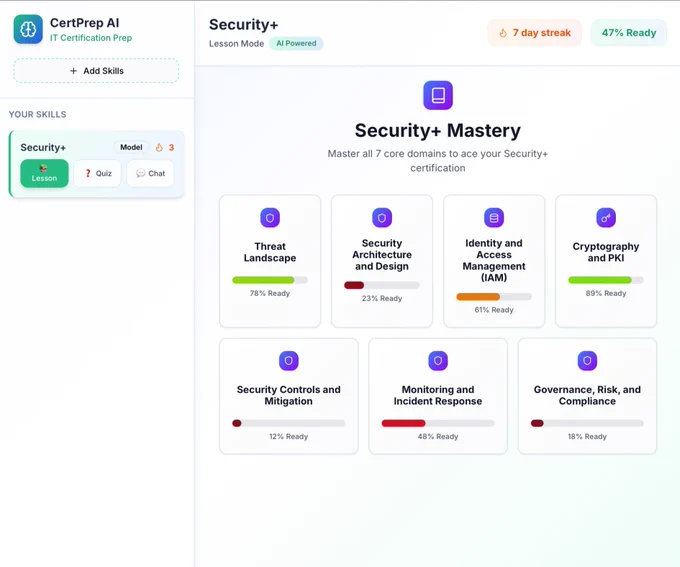Open the Cryptography and PKI title
The width and height of the screenshot is (680, 567).
point(606,252)
